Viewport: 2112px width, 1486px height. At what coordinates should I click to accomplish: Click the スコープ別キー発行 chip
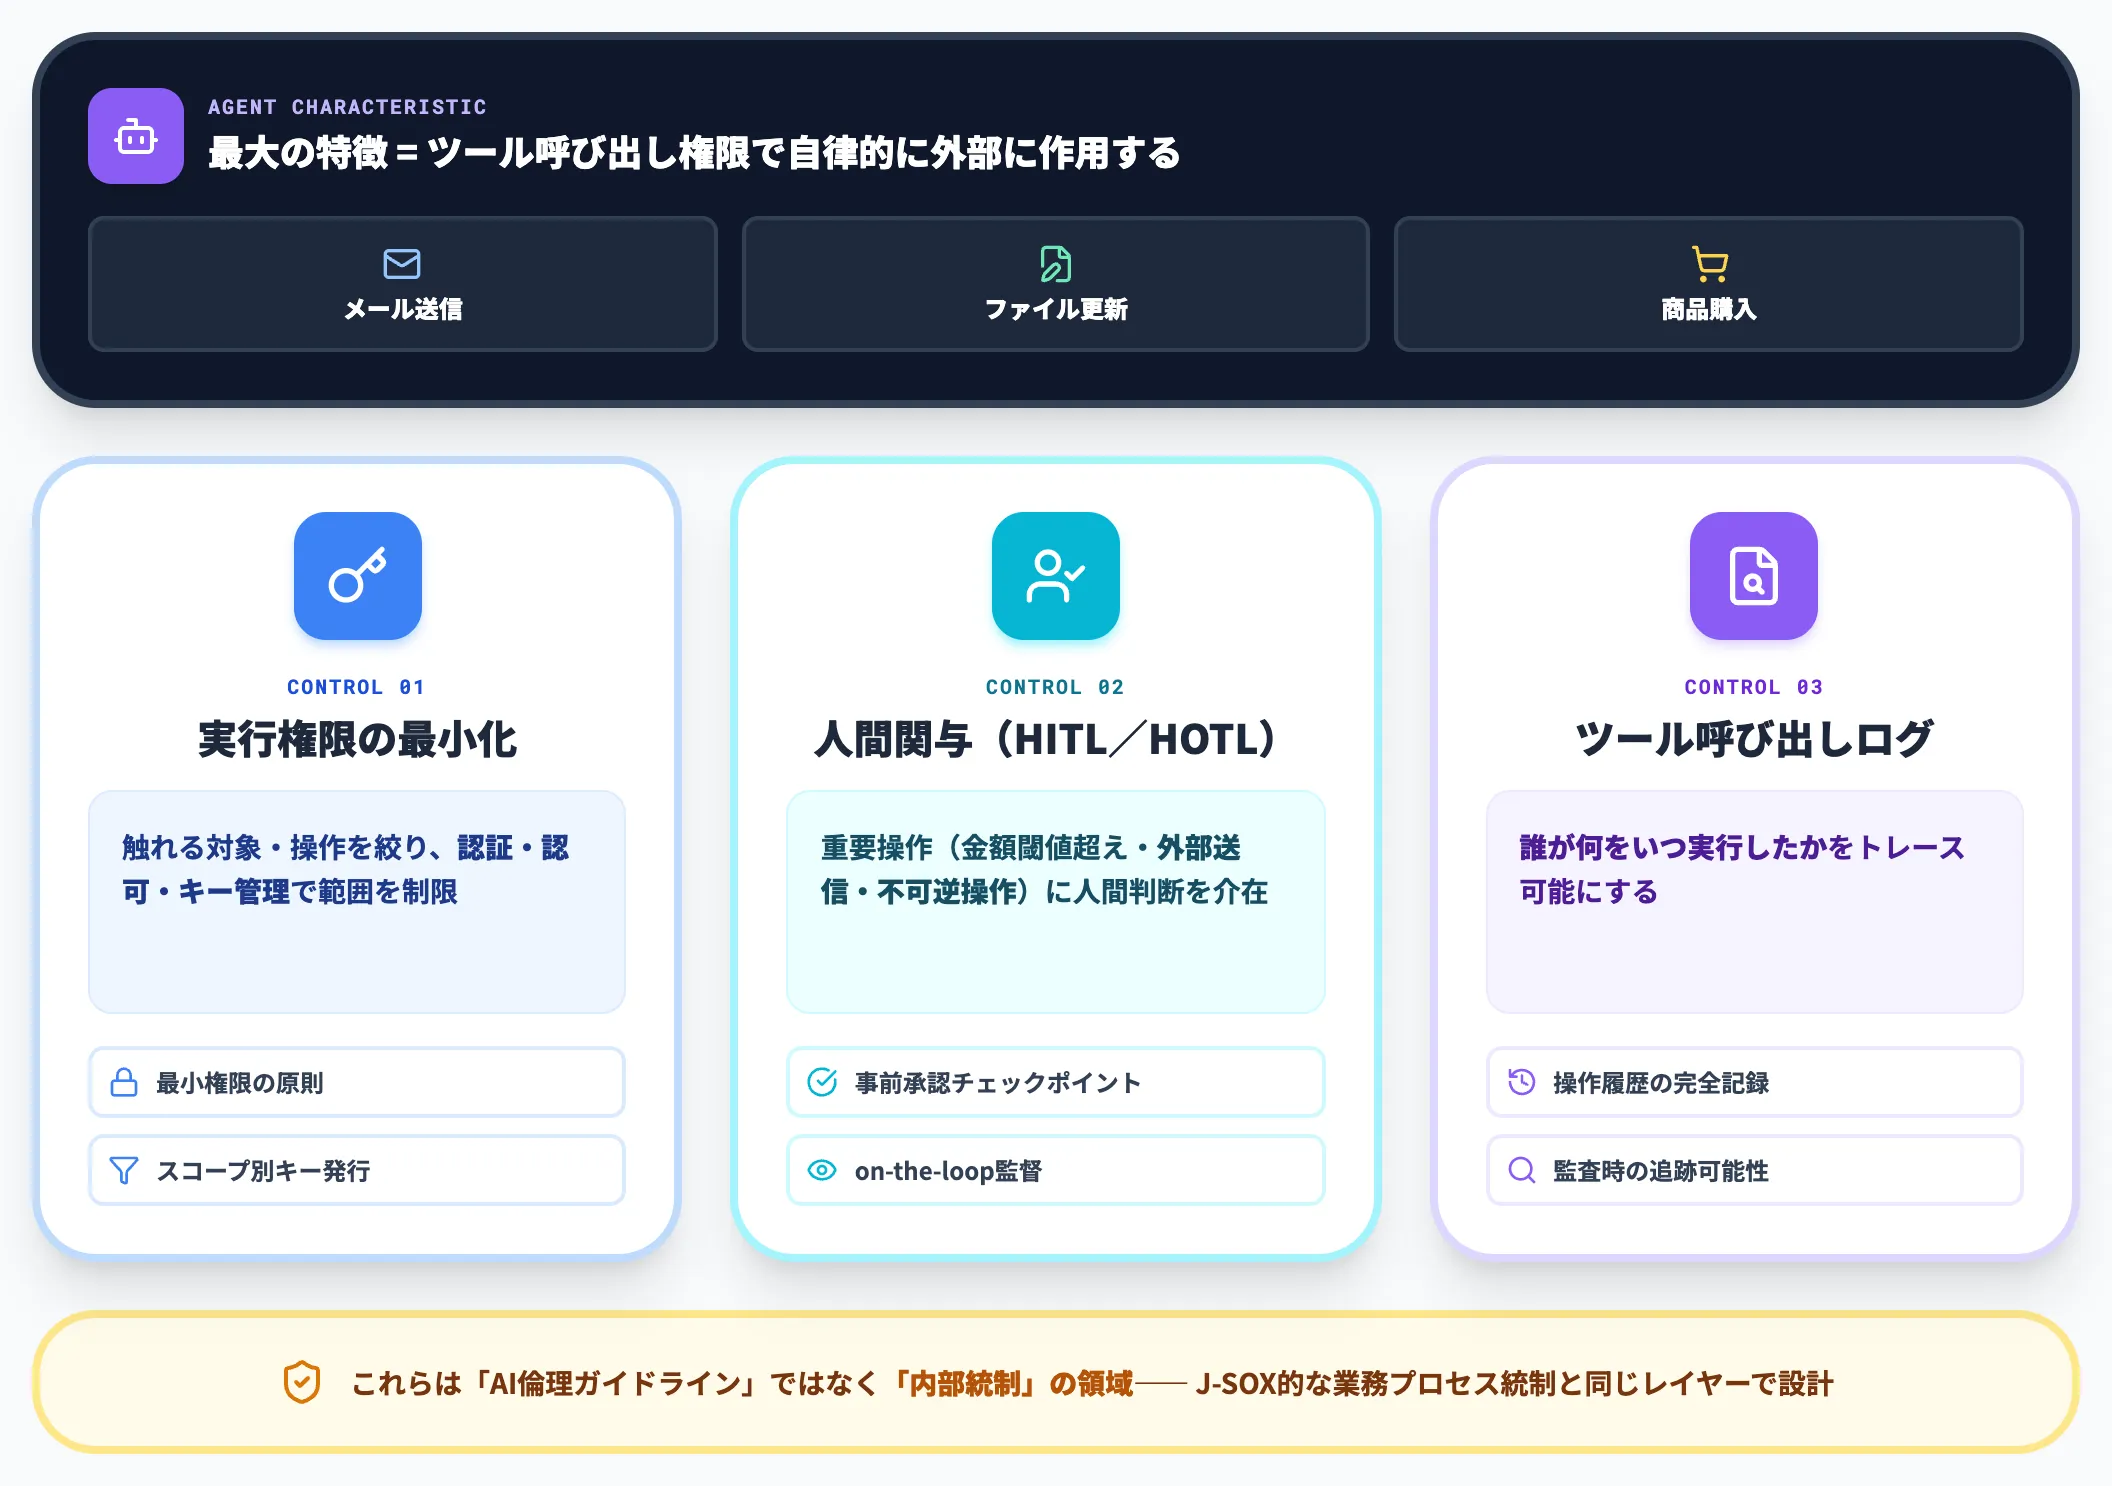[x=357, y=1170]
